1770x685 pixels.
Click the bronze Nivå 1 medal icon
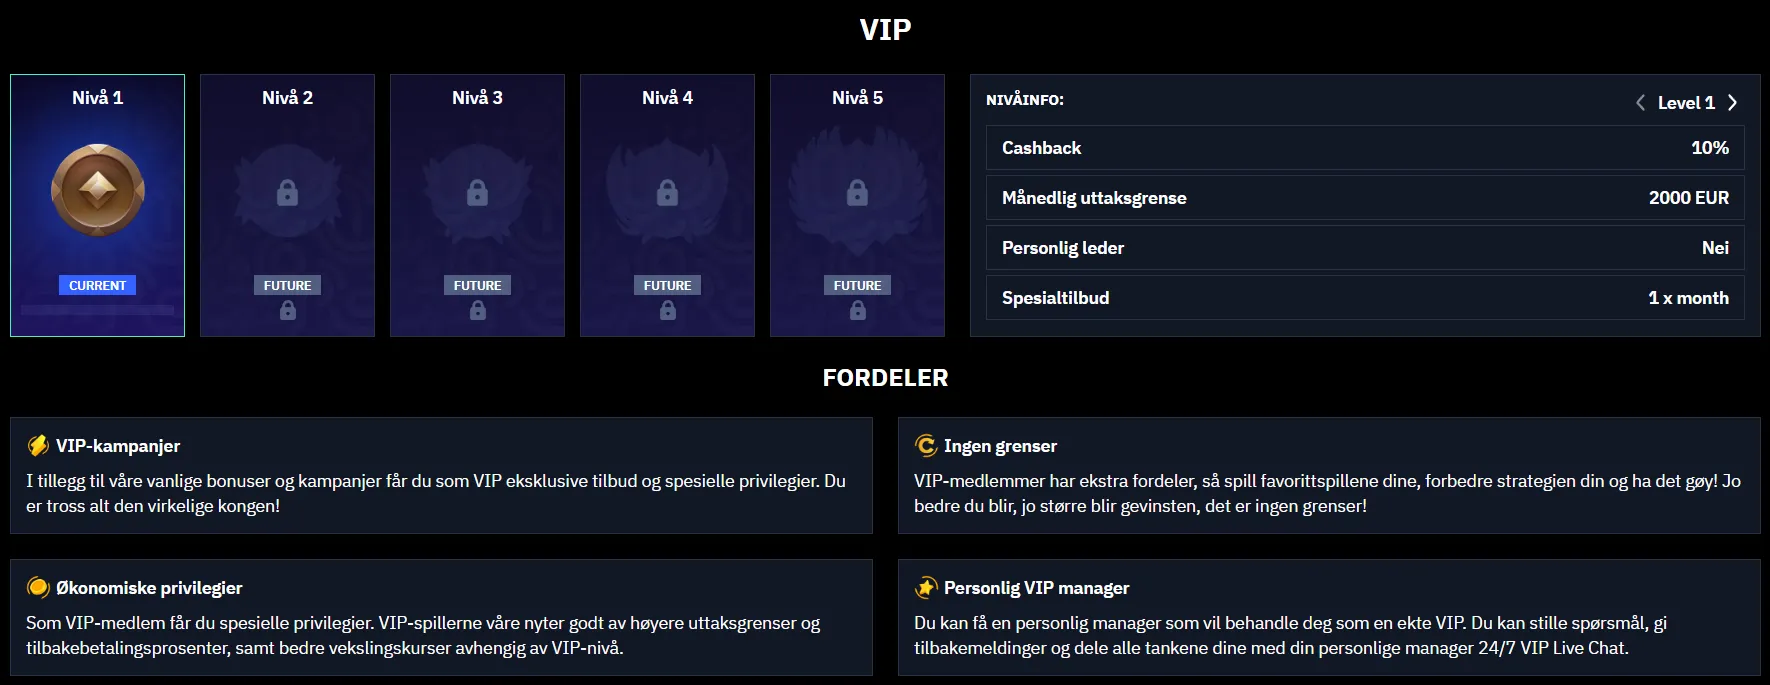98,190
